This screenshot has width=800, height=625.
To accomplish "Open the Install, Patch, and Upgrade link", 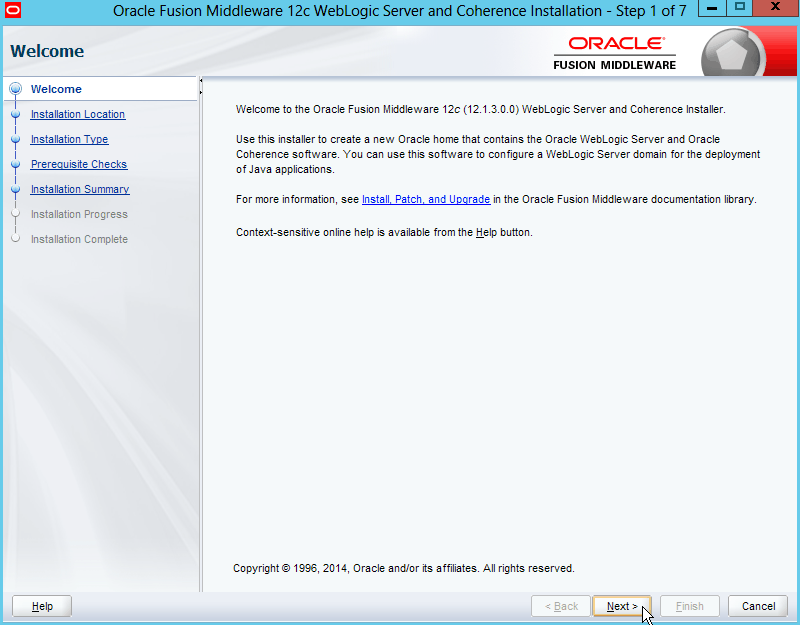I will click(426, 199).
